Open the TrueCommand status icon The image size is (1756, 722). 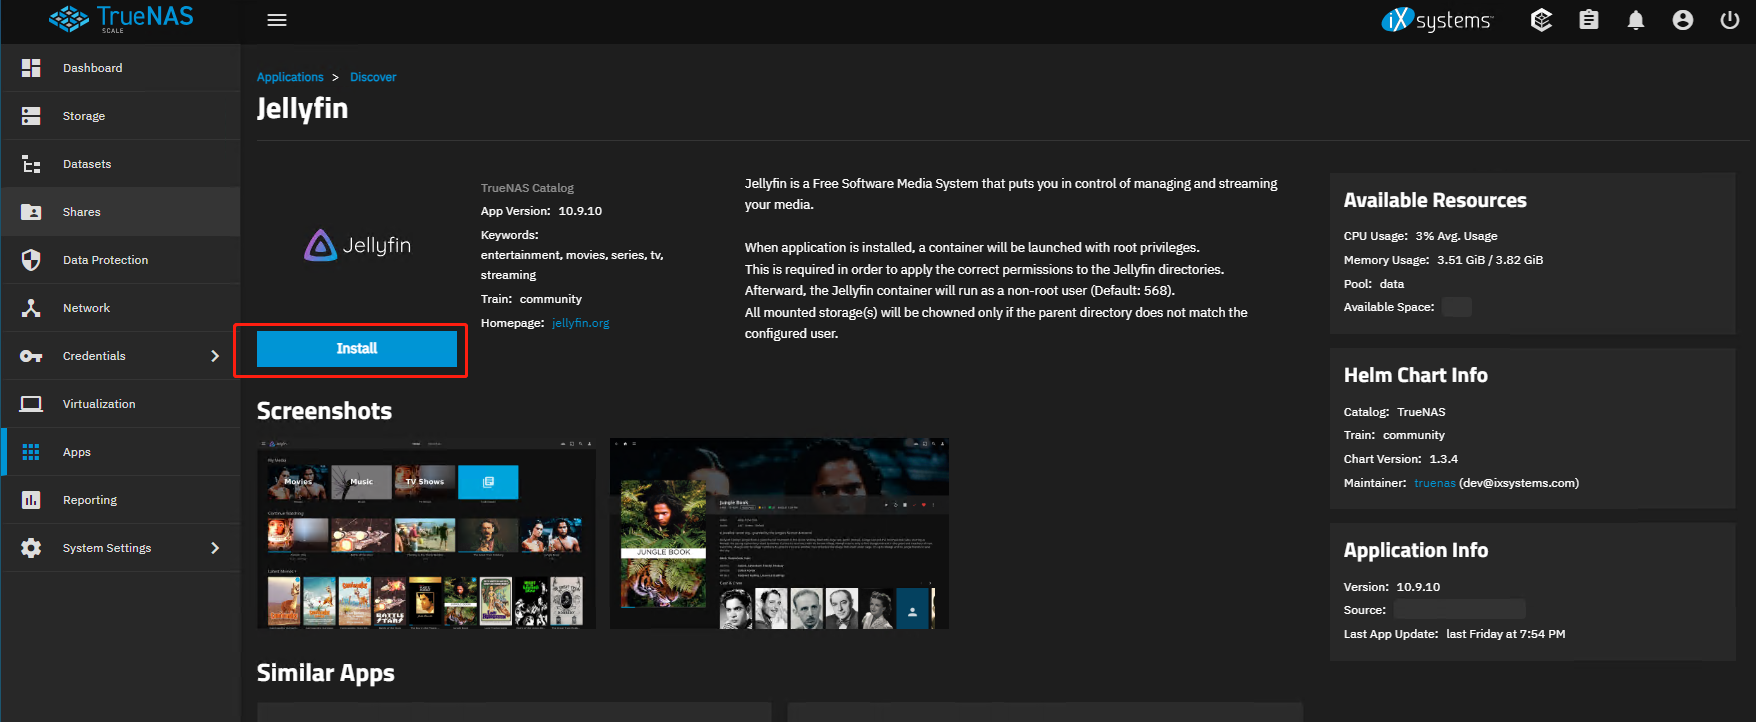tap(1541, 20)
